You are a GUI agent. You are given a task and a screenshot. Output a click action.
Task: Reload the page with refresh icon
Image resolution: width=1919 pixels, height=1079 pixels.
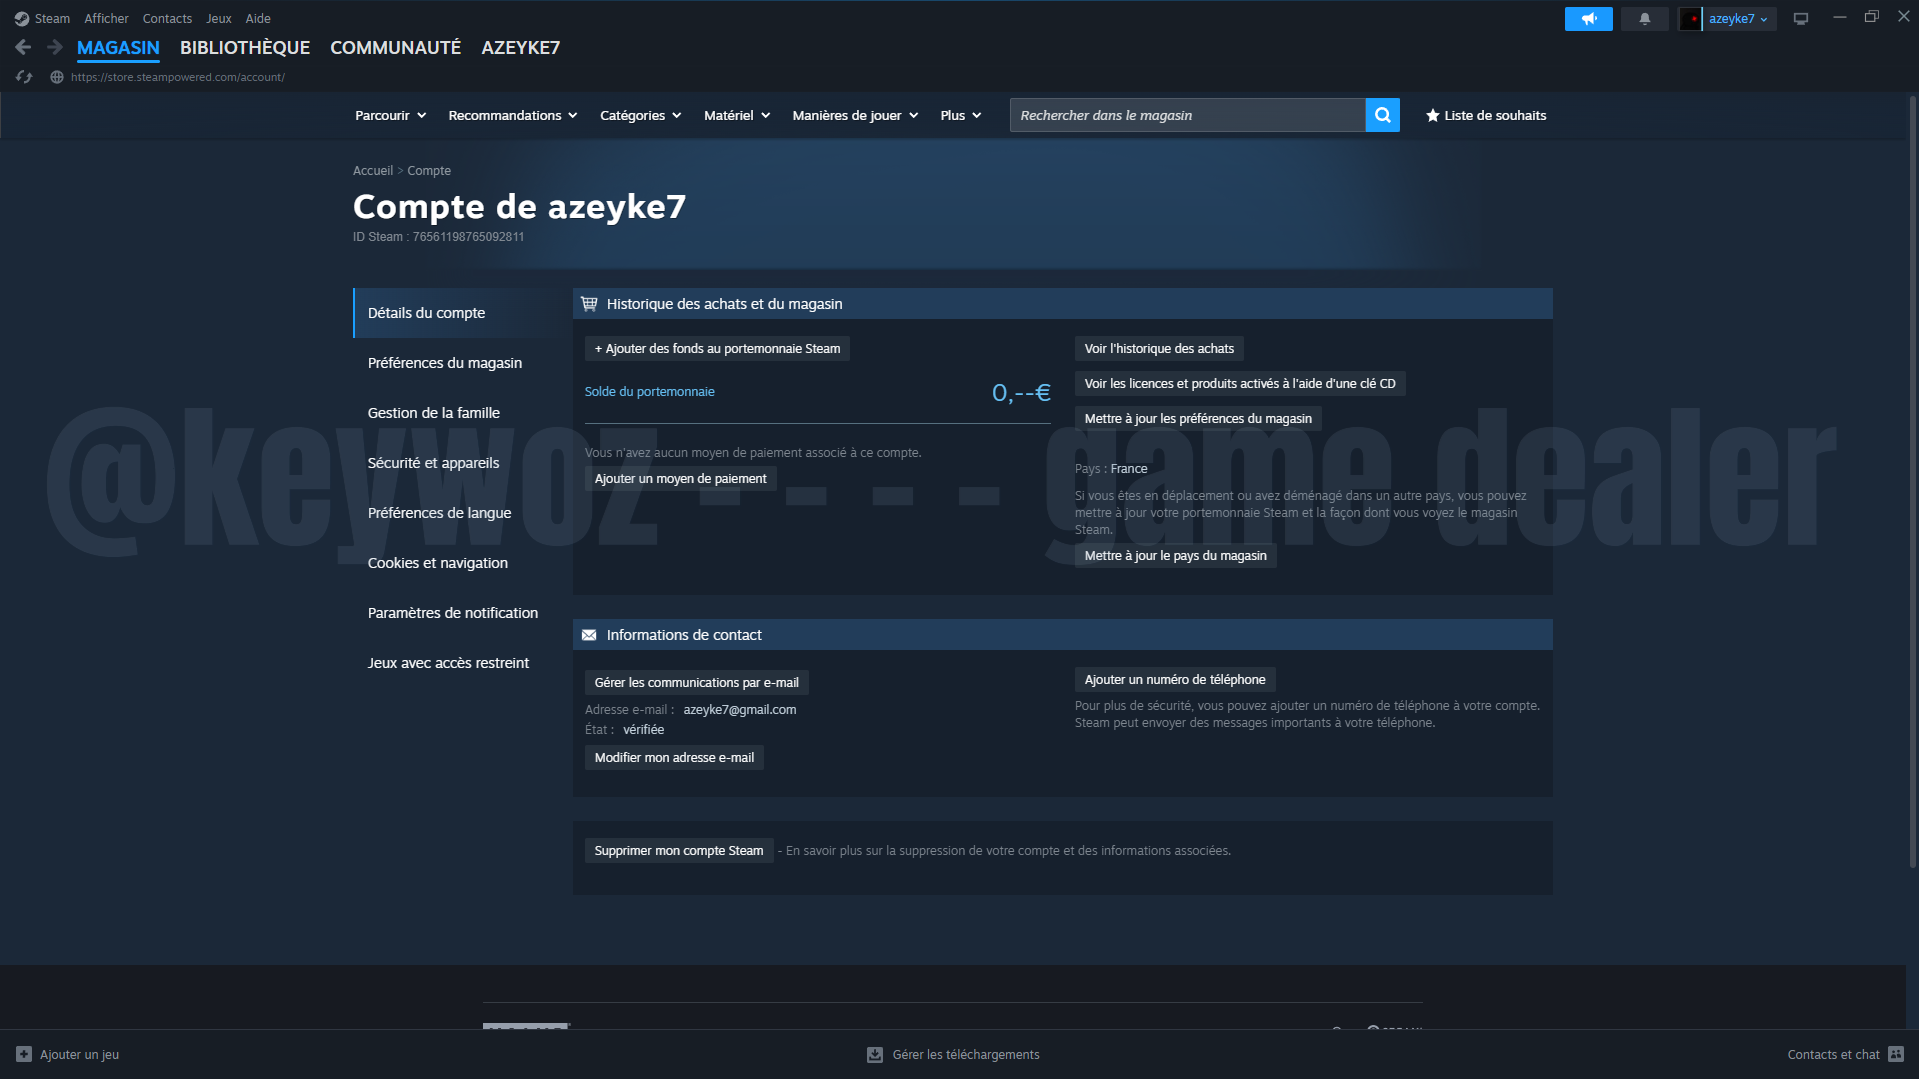24,77
